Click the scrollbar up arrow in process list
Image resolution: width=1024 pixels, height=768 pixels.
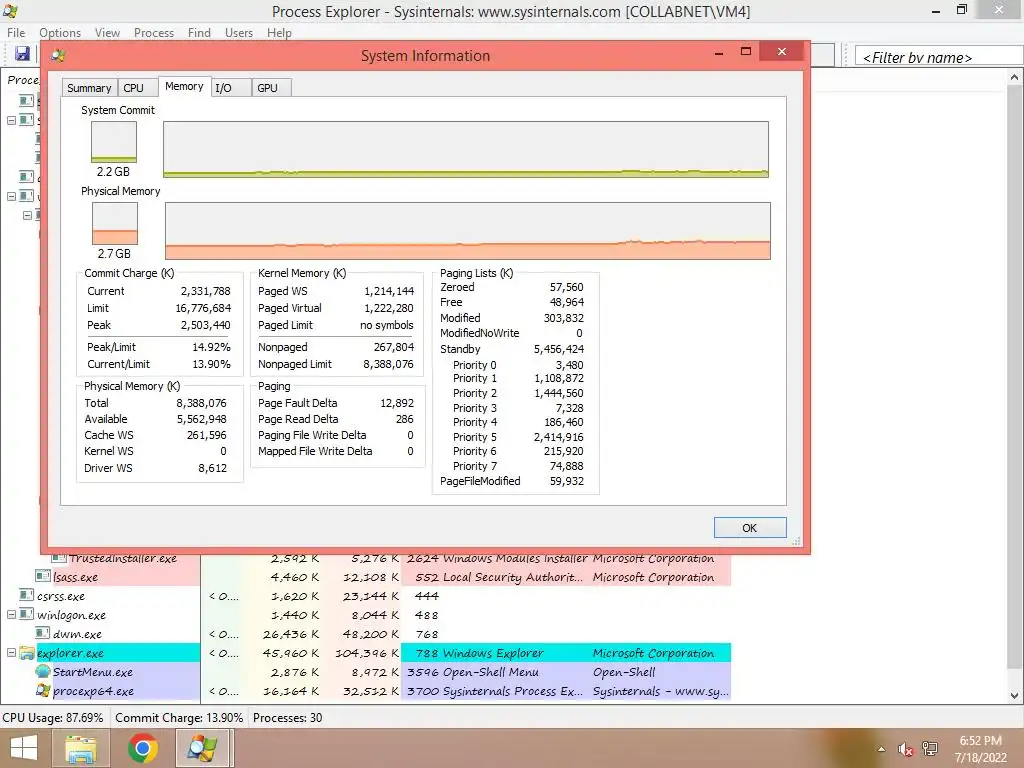(x=1014, y=77)
